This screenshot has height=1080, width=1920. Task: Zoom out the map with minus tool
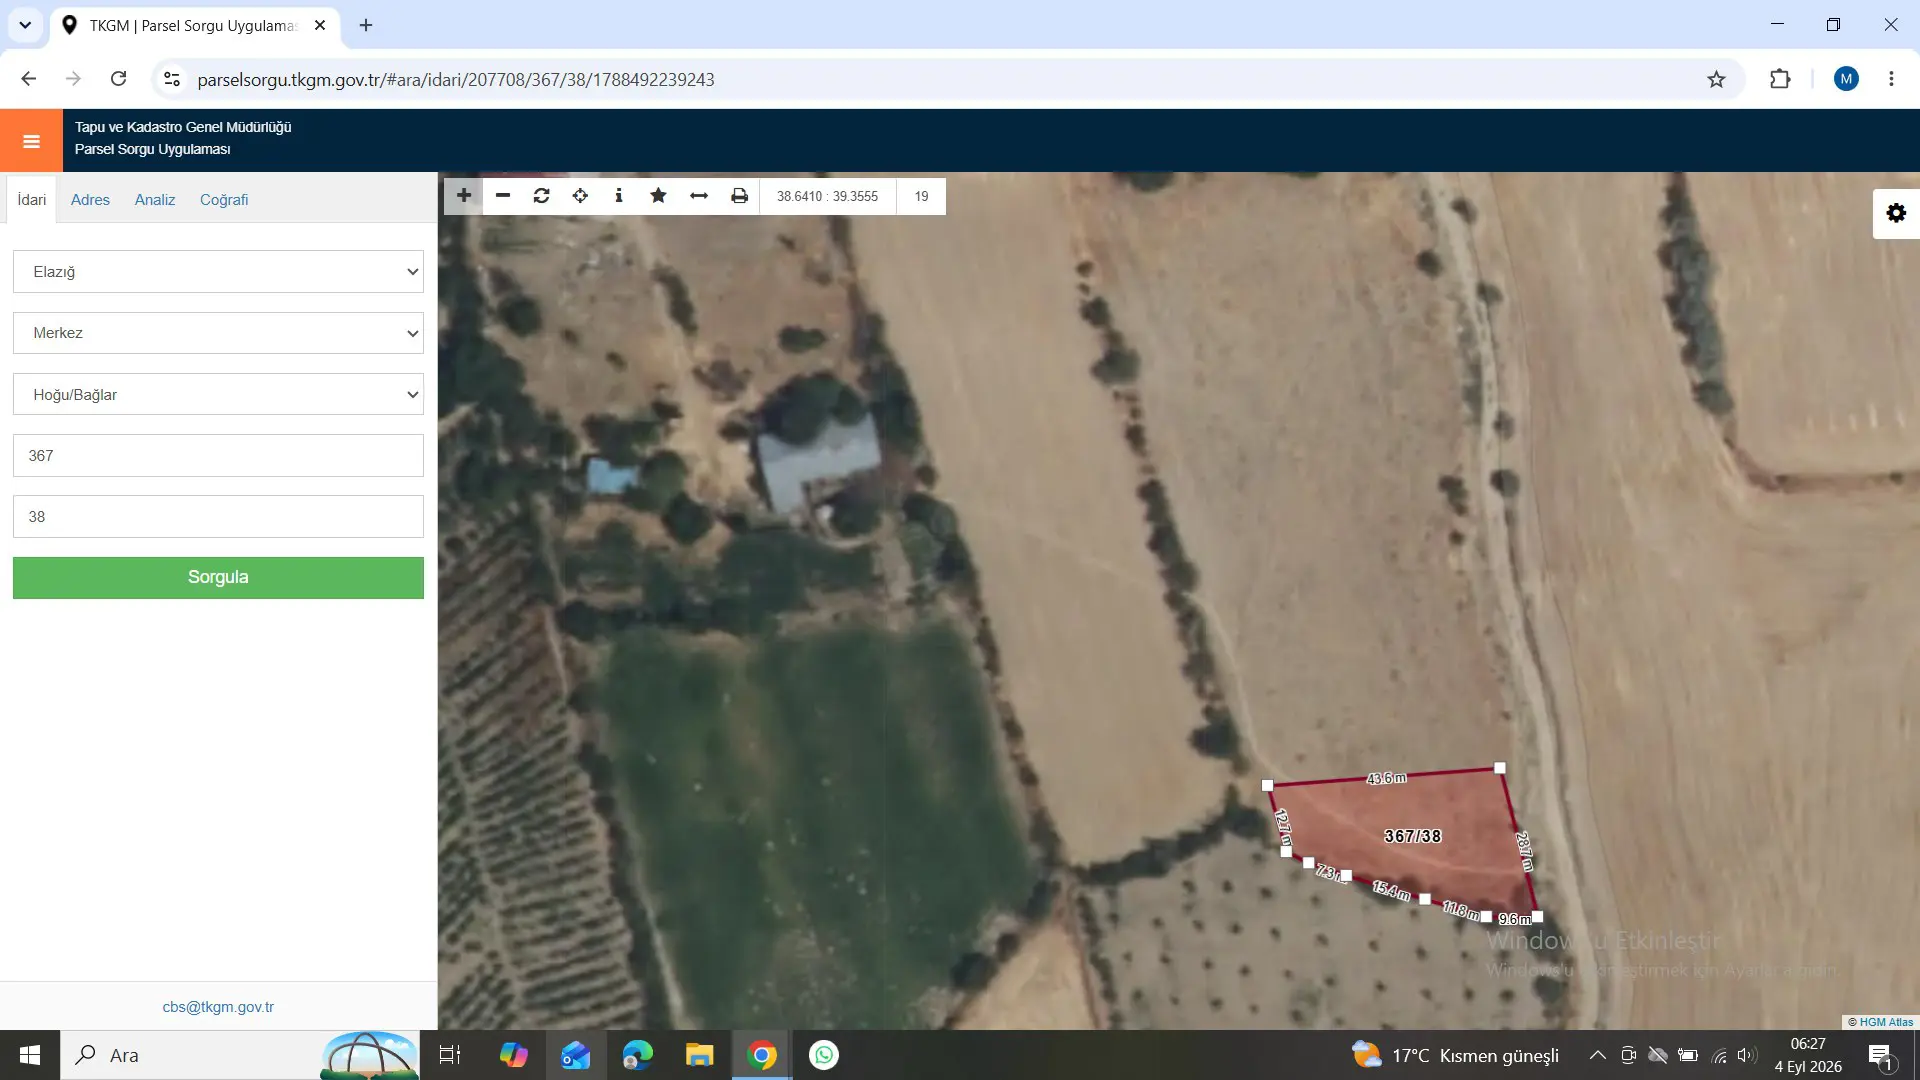click(x=503, y=196)
